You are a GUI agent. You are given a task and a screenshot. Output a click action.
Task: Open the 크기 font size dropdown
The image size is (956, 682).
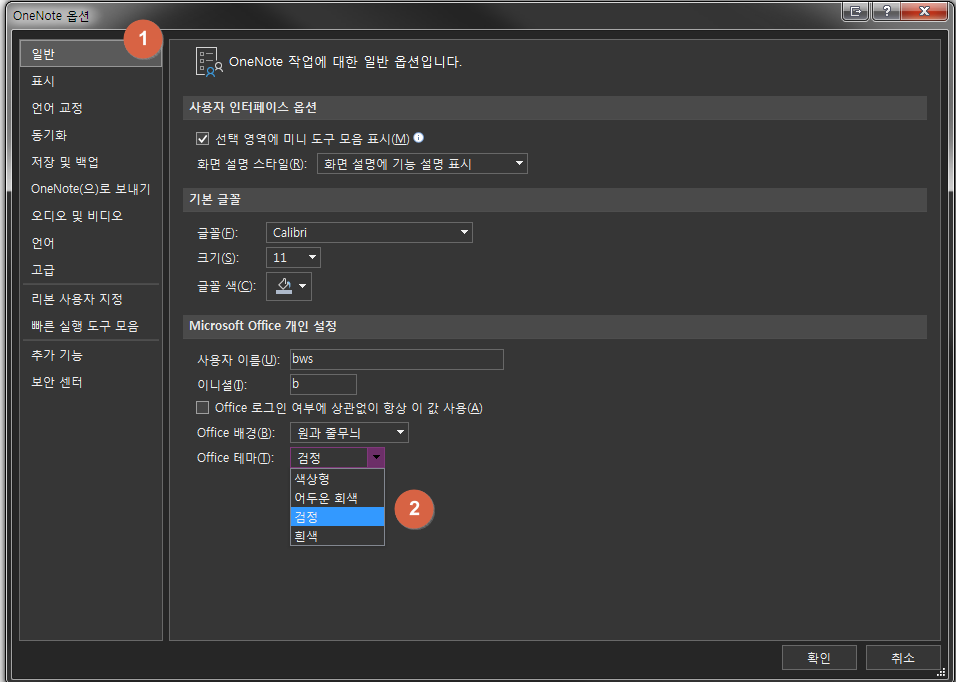(293, 257)
